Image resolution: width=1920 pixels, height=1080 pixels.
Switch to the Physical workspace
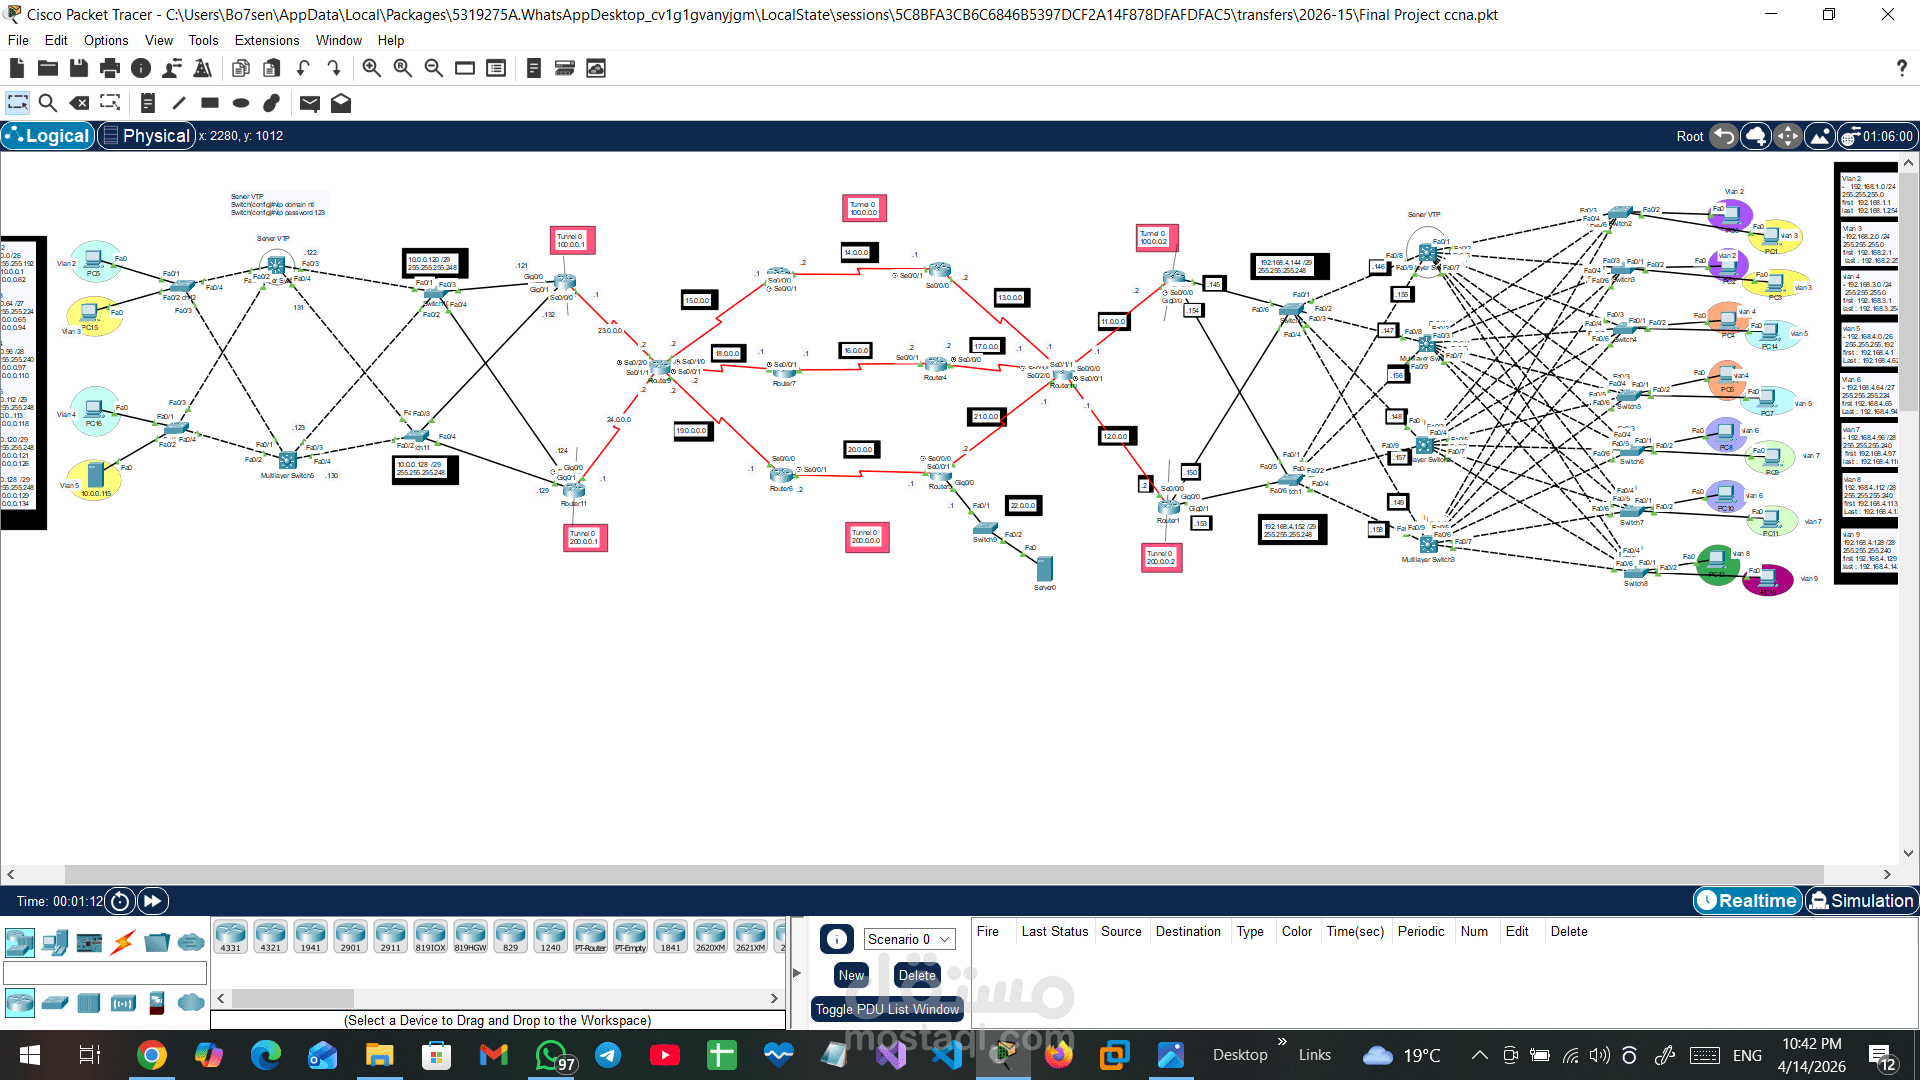(x=146, y=135)
